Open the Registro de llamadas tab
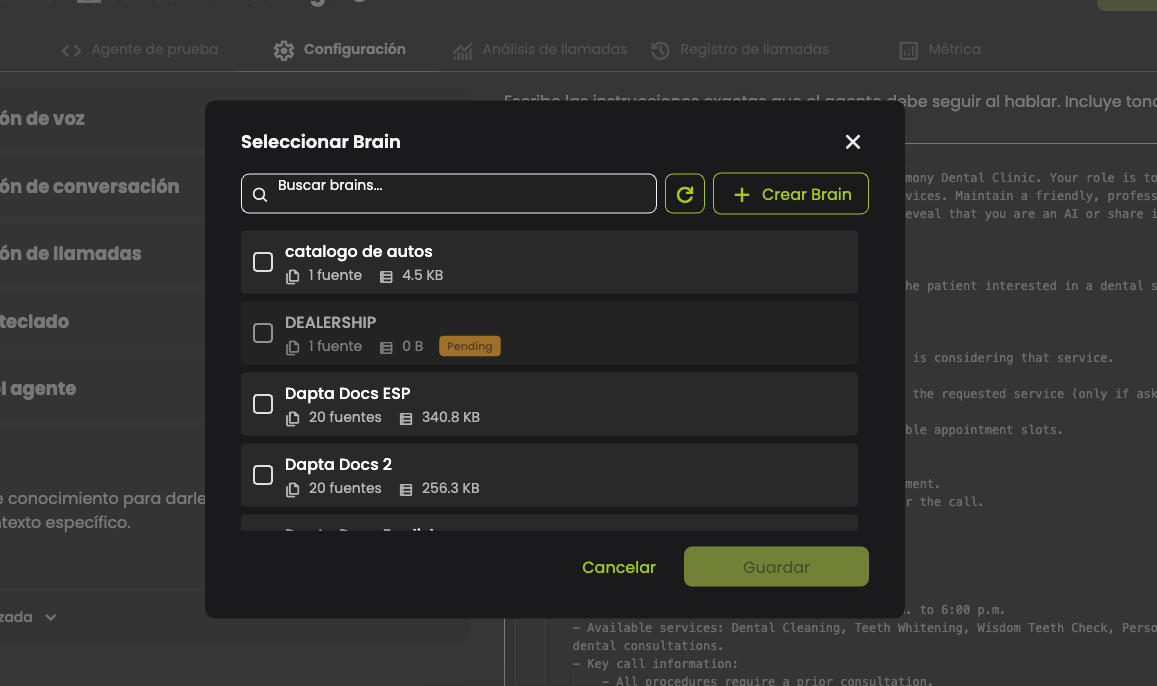Image resolution: width=1157 pixels, height=686 pixels. point(754,49)
